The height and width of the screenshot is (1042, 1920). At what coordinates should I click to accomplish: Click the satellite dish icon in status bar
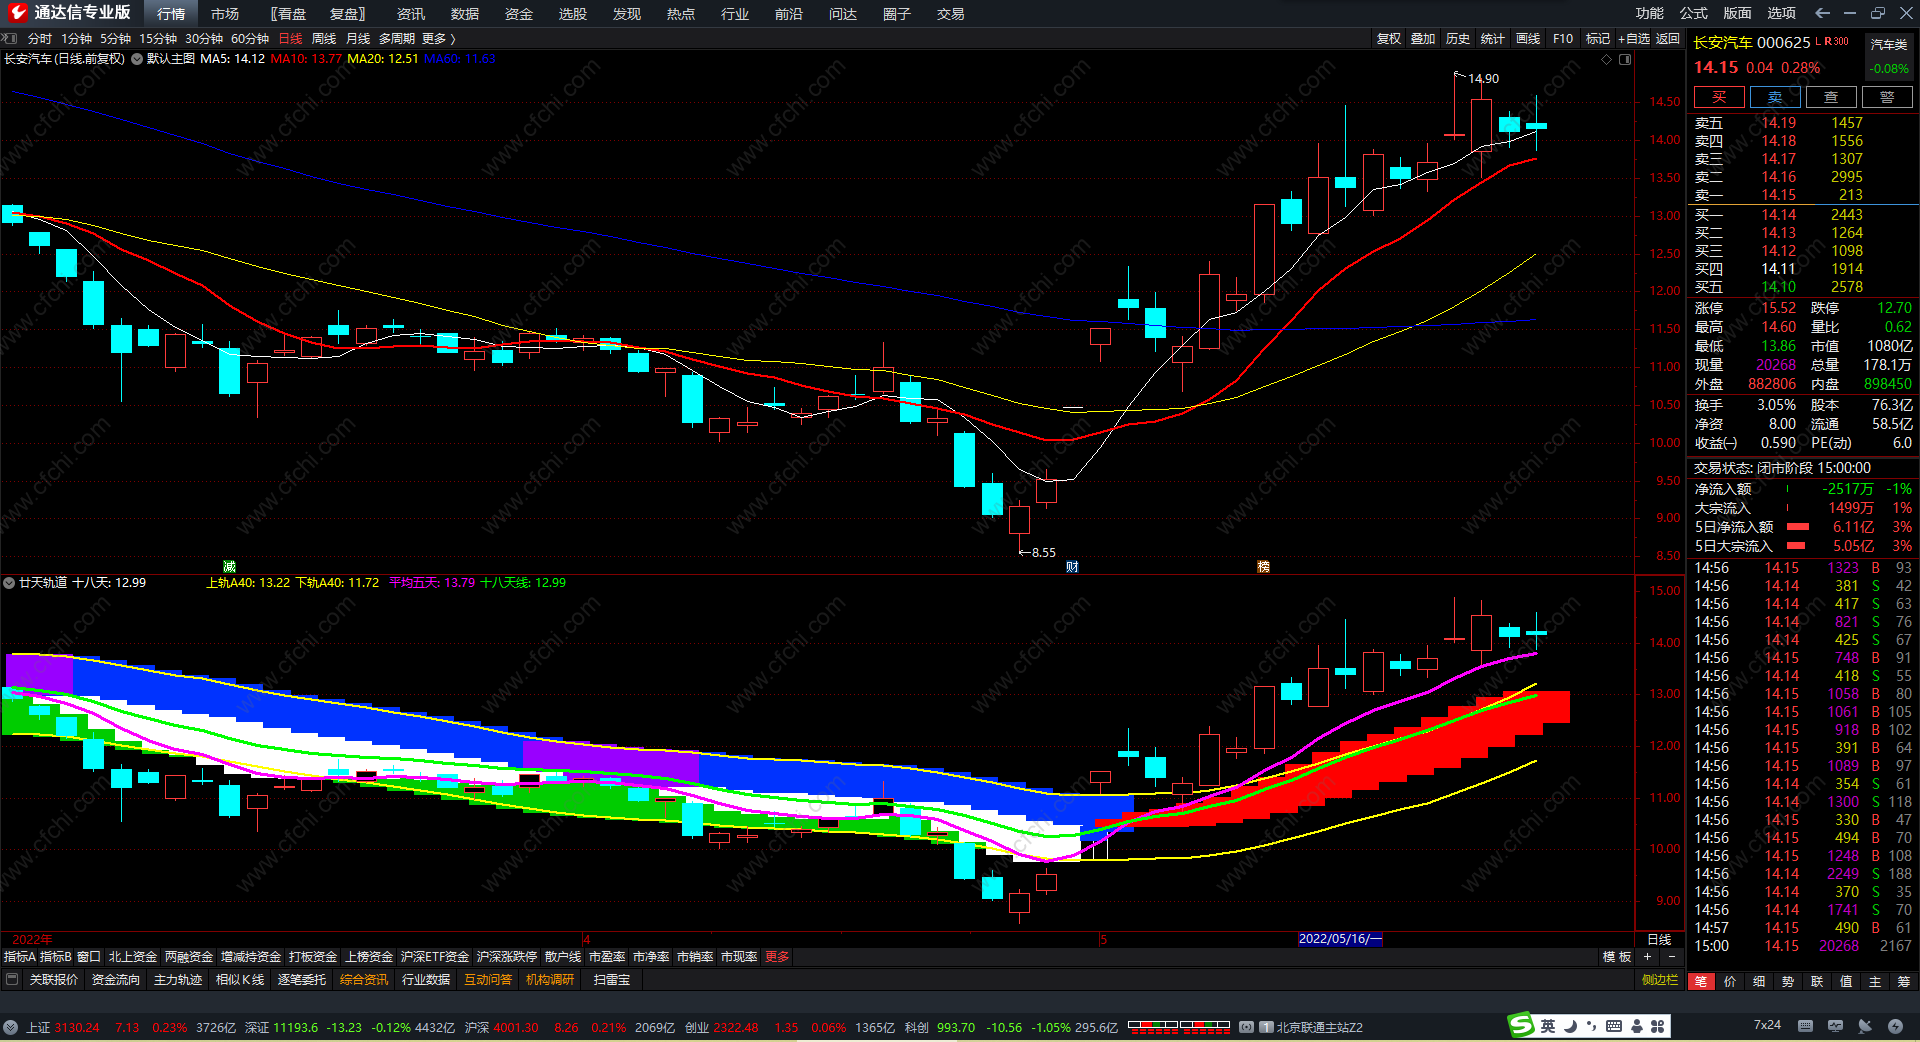(x=1865, y=1026)
